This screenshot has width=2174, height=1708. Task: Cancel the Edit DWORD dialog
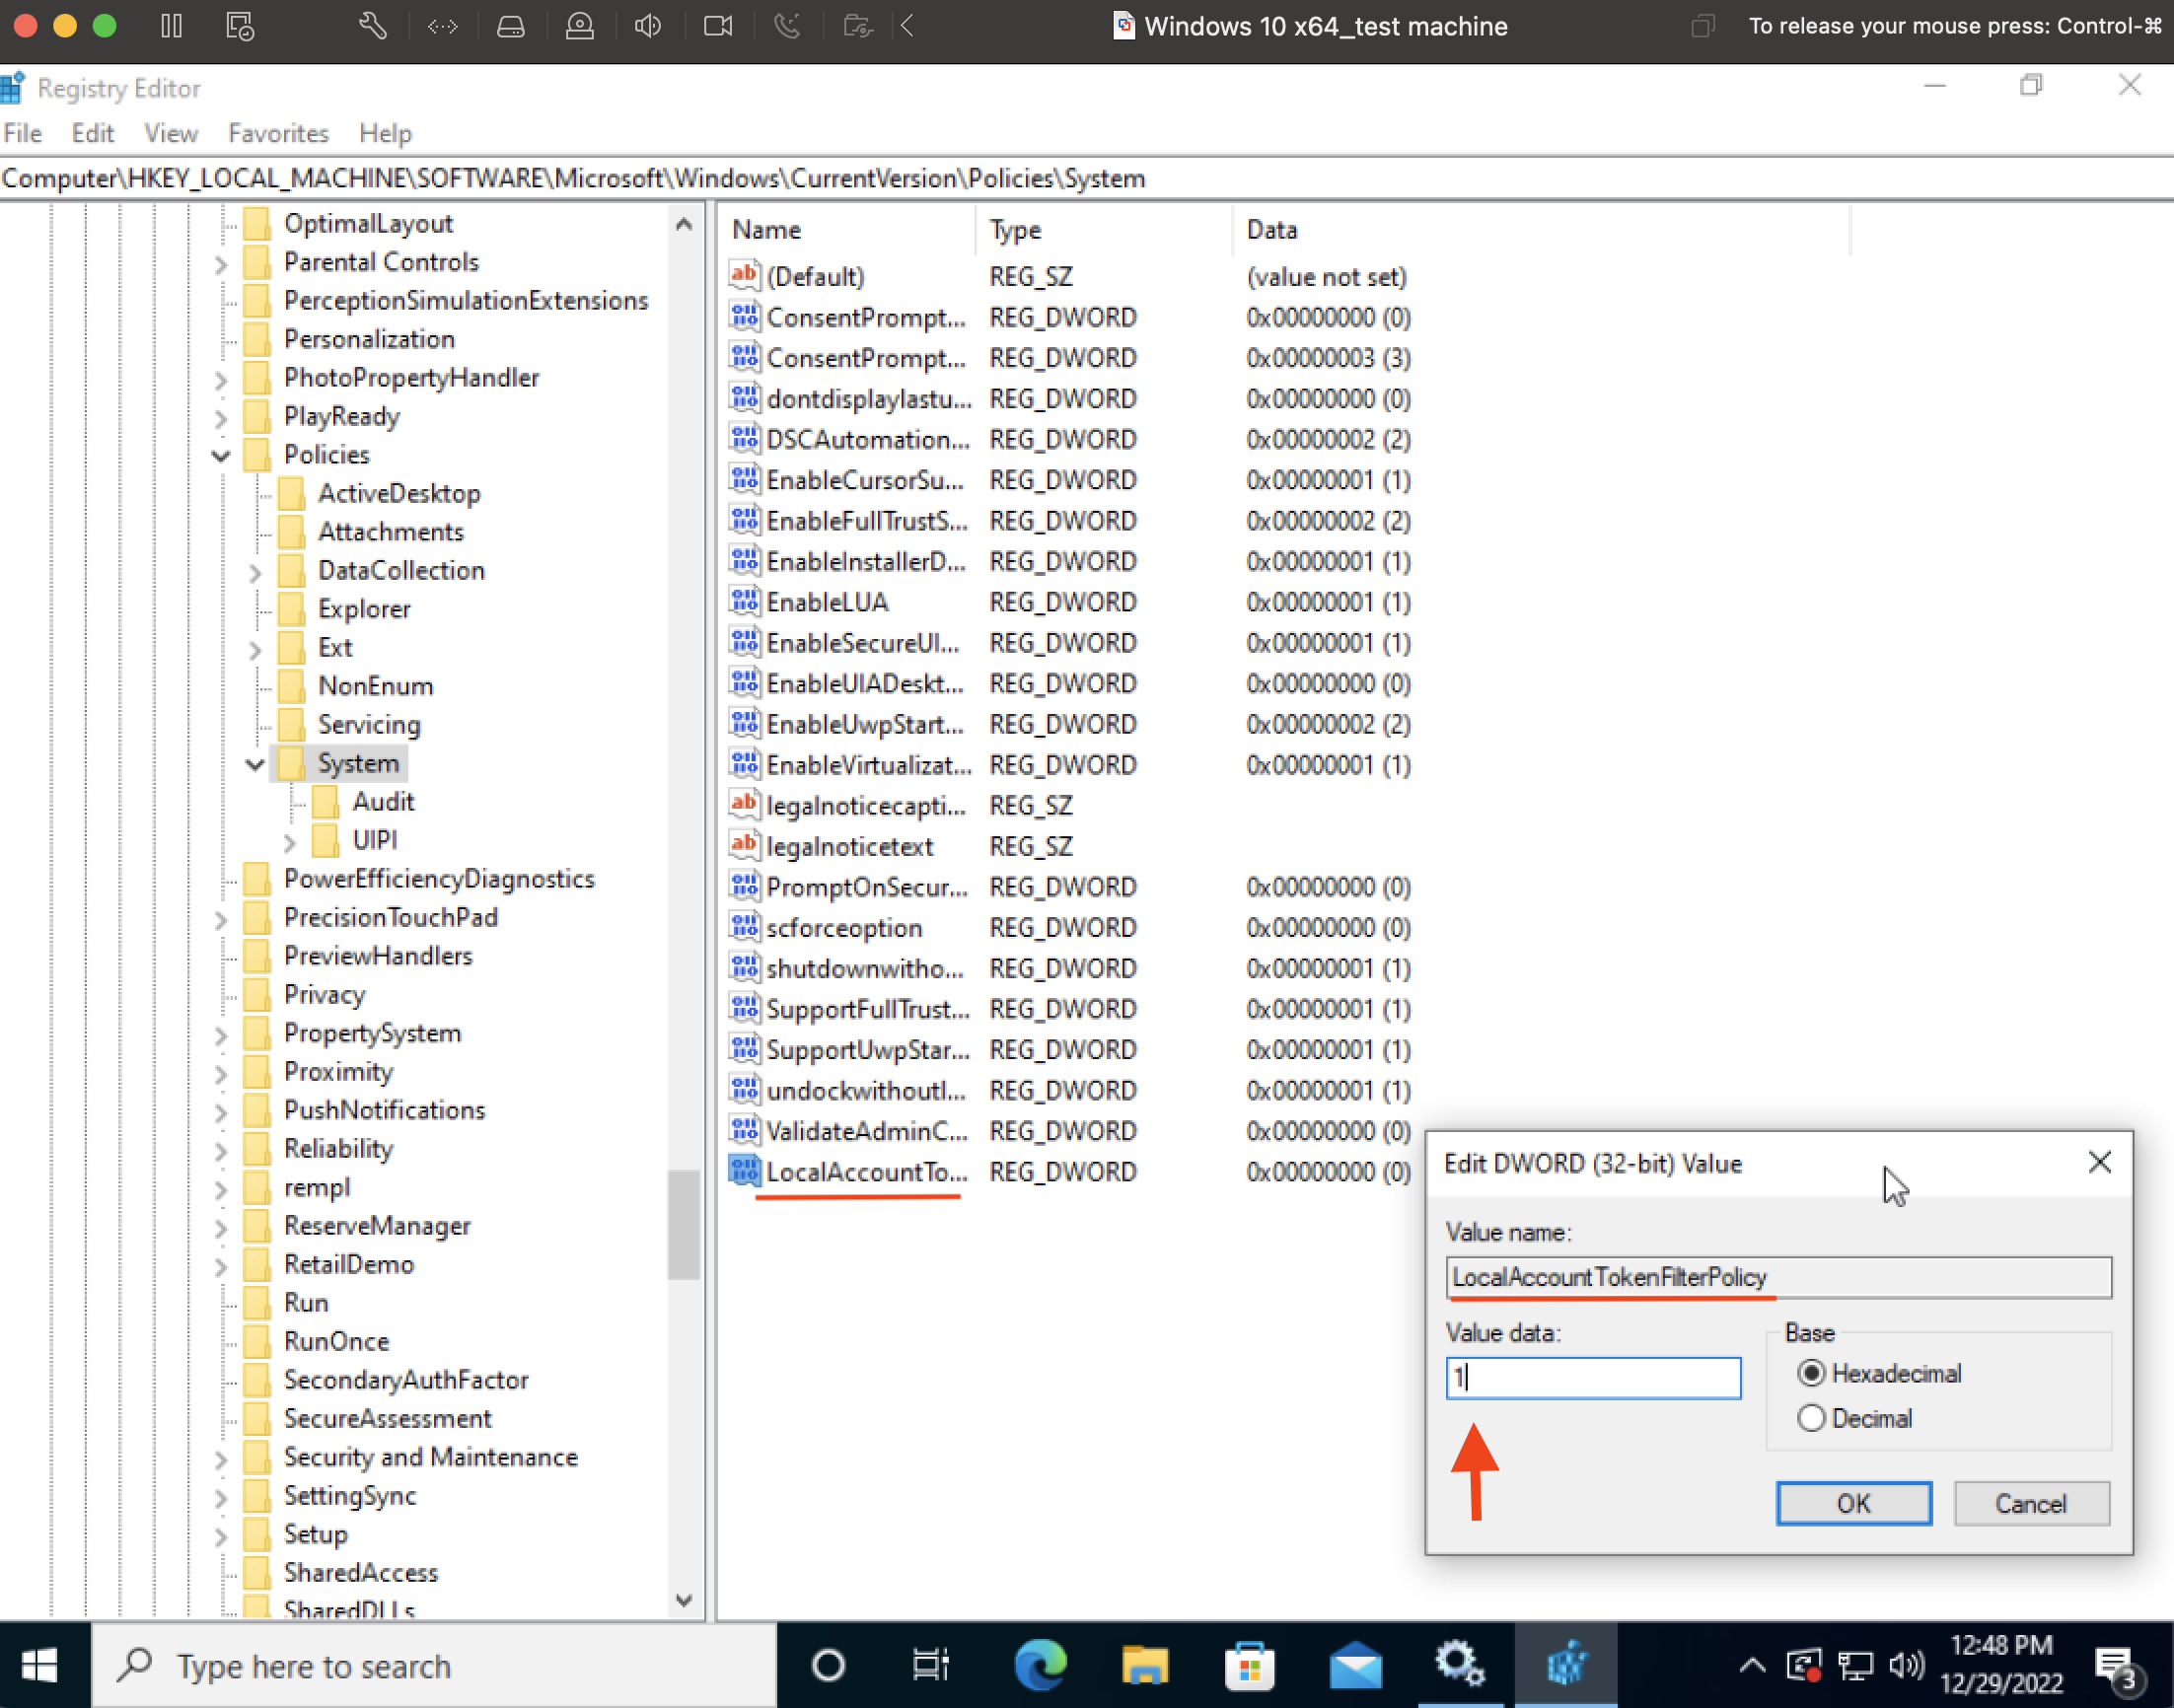point(2031,1503)
